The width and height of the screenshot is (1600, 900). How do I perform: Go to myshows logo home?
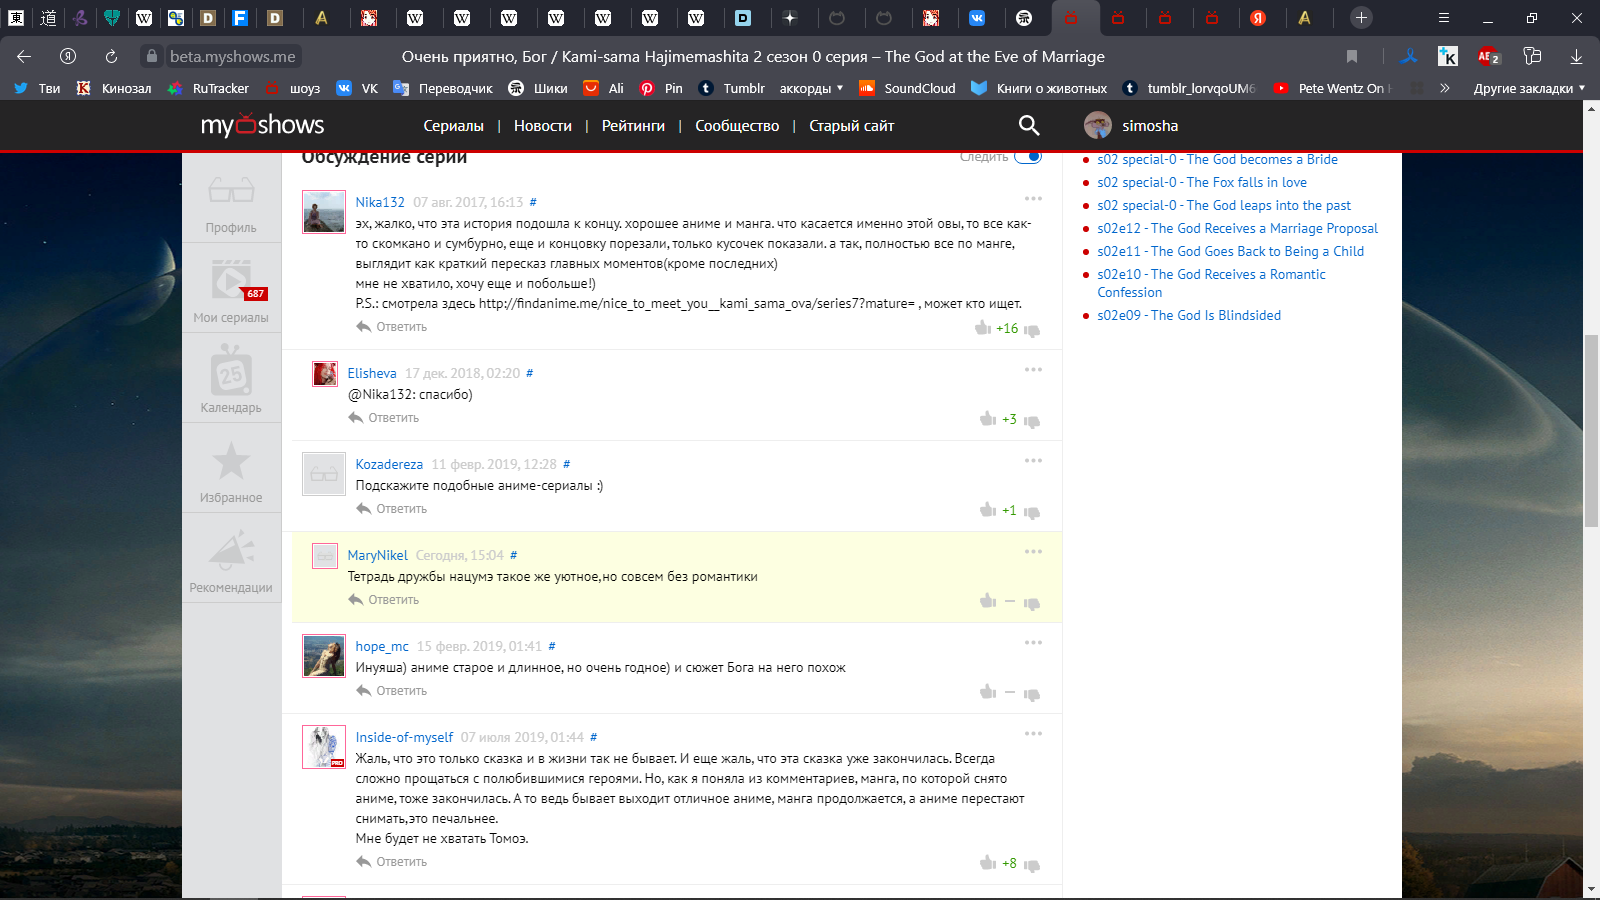(x=262, y=125)
